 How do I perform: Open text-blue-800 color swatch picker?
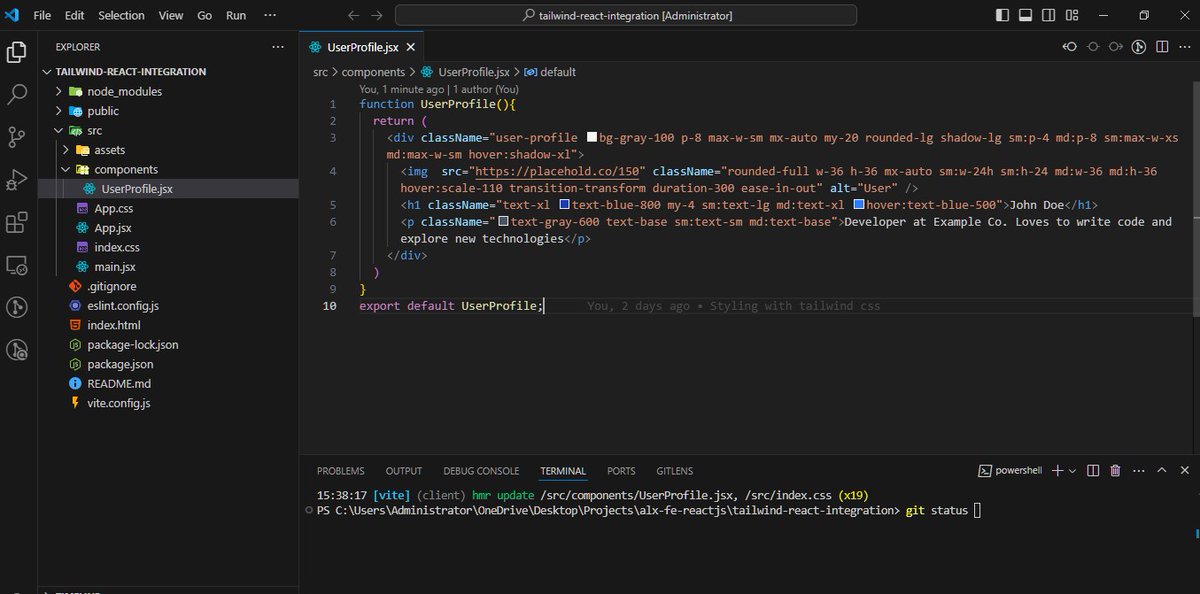click(563, 205)
